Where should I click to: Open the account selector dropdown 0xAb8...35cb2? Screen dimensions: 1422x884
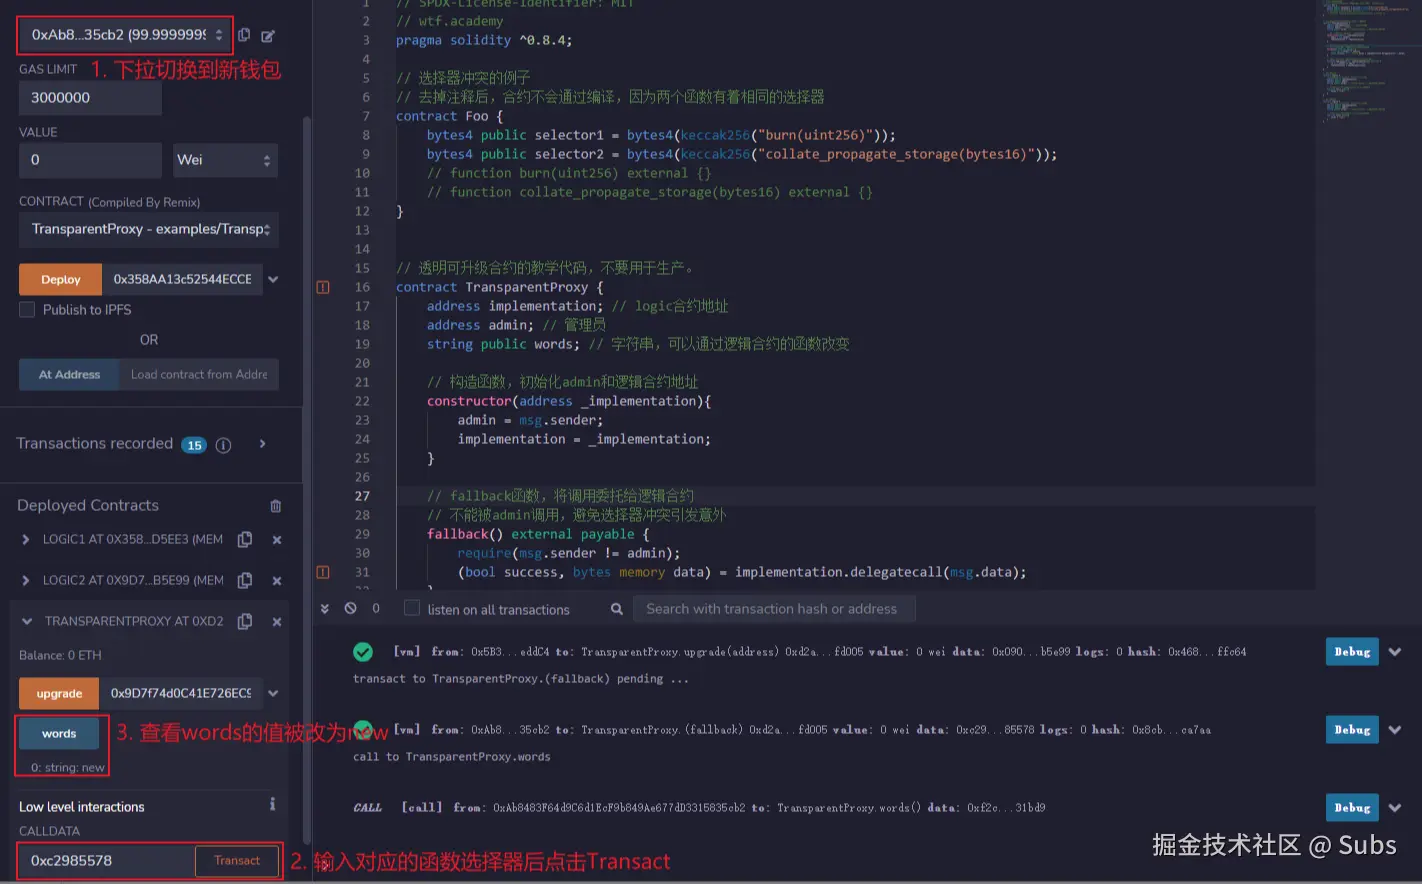coord(125,35)
